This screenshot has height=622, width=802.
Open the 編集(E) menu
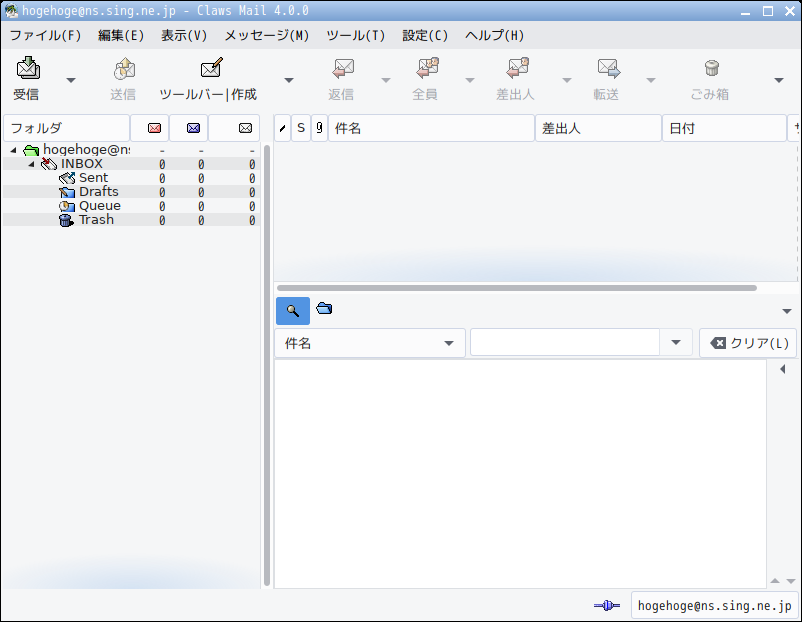coord(121,35)
